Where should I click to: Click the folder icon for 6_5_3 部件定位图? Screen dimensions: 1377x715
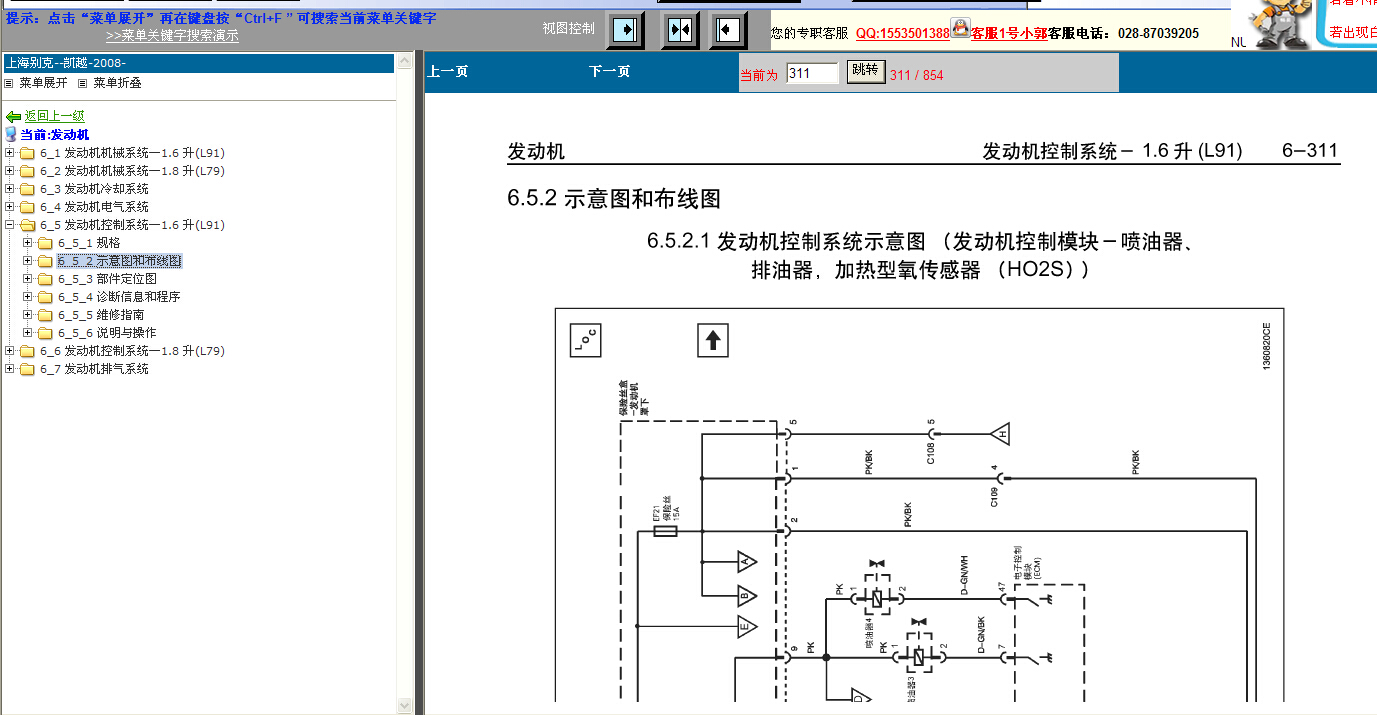46,279
